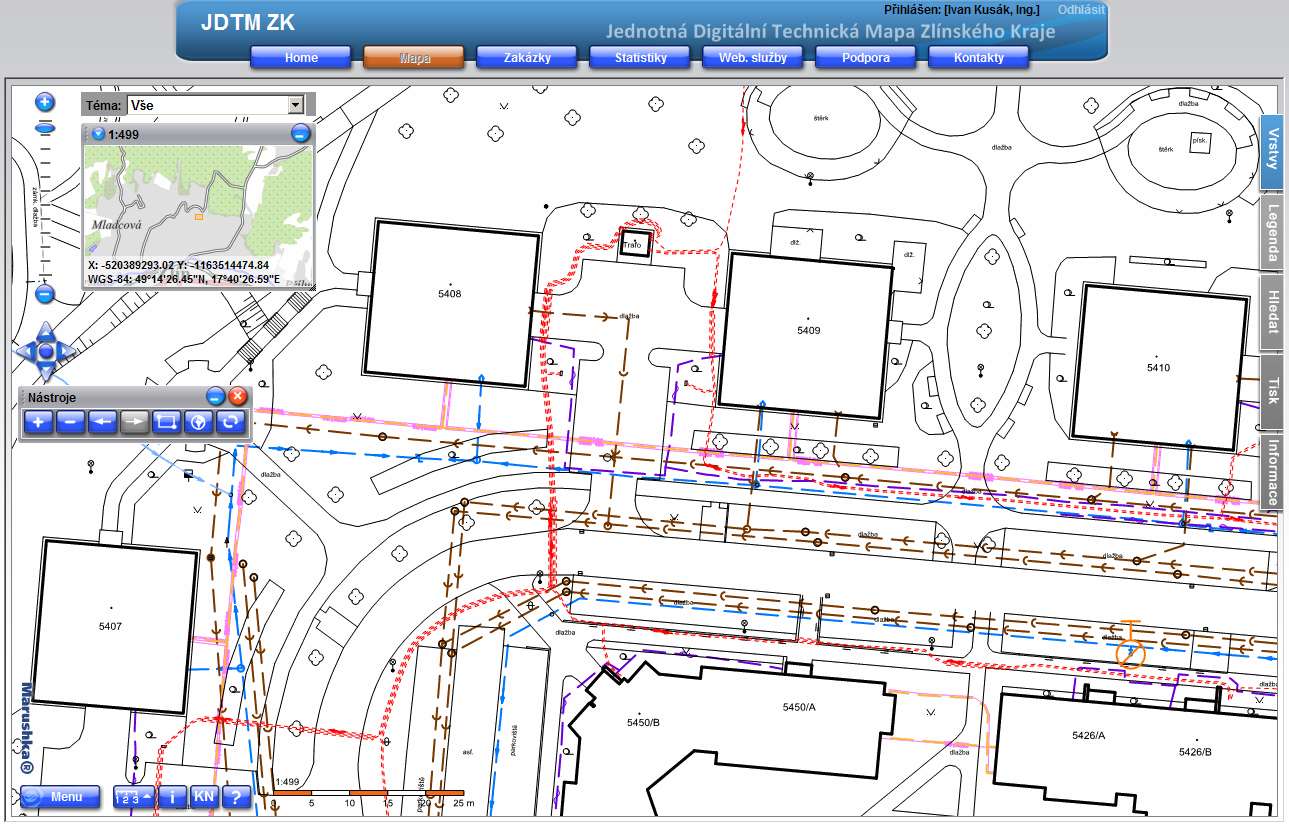The image size is (1289, 830).
Task: Collapse the overview map panel
Action: [x=301, y=133]
